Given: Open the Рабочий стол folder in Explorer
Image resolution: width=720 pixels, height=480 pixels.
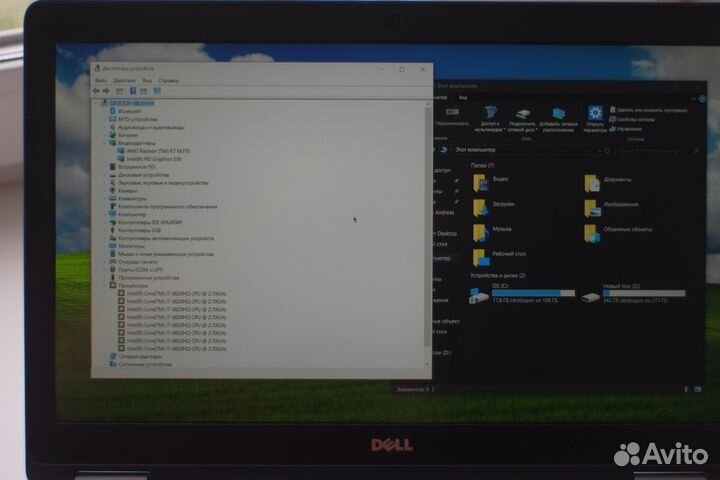Looking at the screenshot, I should click(x=500, y=256).
